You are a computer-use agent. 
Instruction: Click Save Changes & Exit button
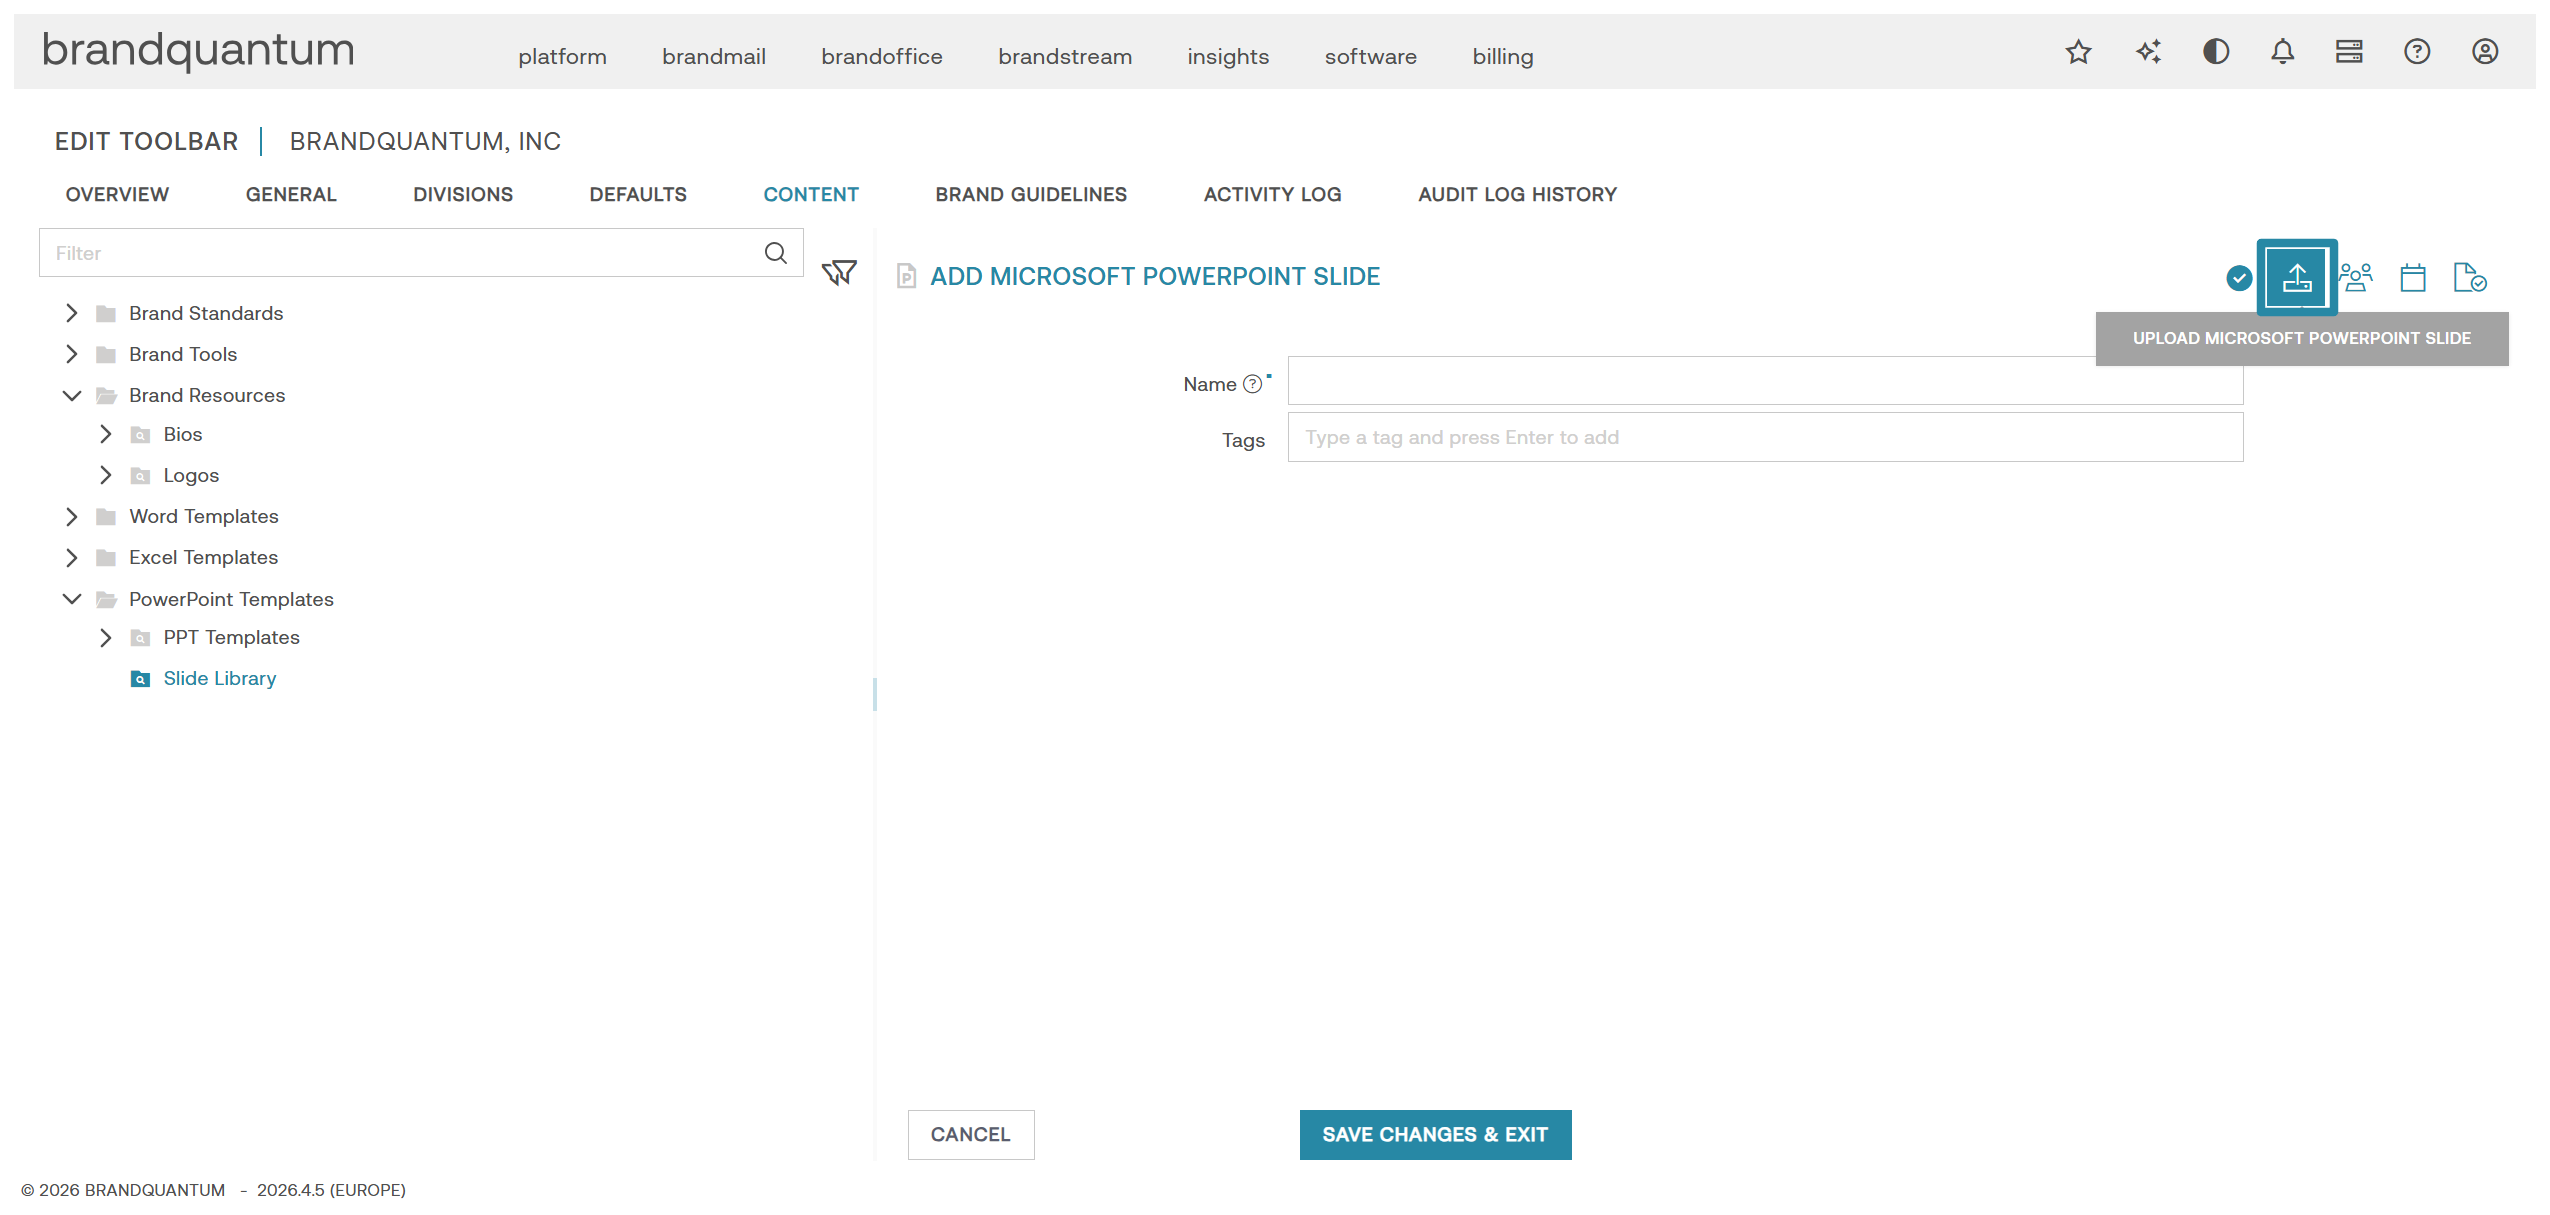coord(1435,1134)
